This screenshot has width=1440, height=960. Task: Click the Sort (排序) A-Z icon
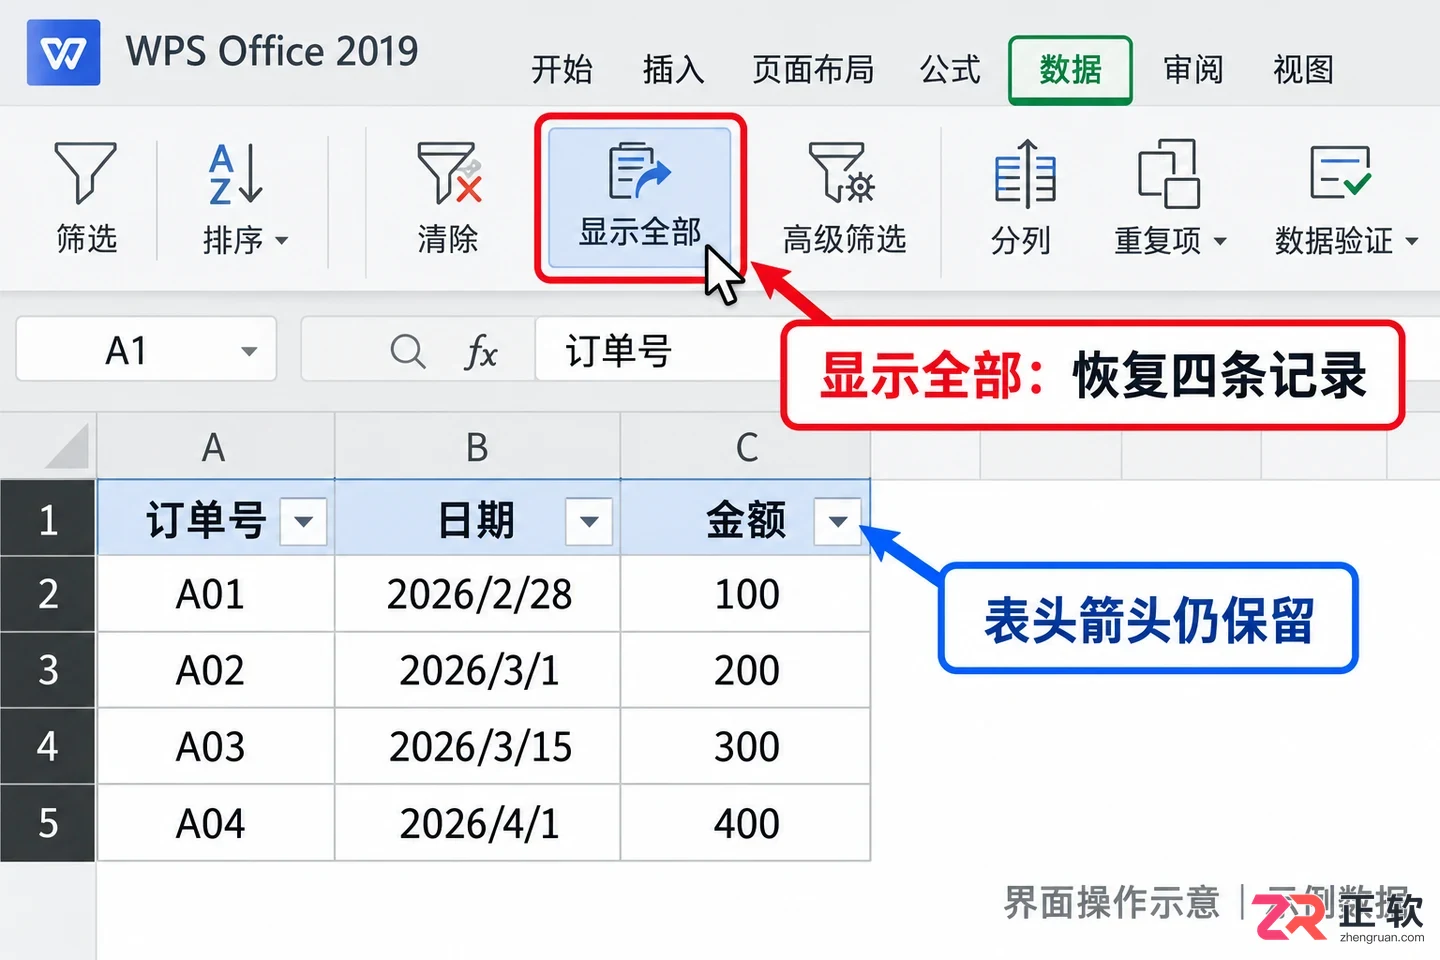(235, 173)
